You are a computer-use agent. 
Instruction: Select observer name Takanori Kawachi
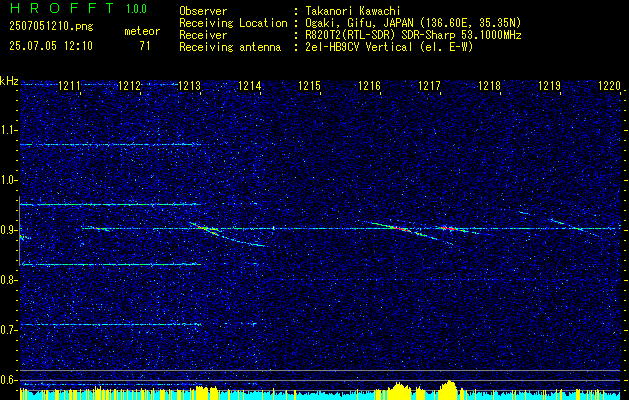click(352, 11)
